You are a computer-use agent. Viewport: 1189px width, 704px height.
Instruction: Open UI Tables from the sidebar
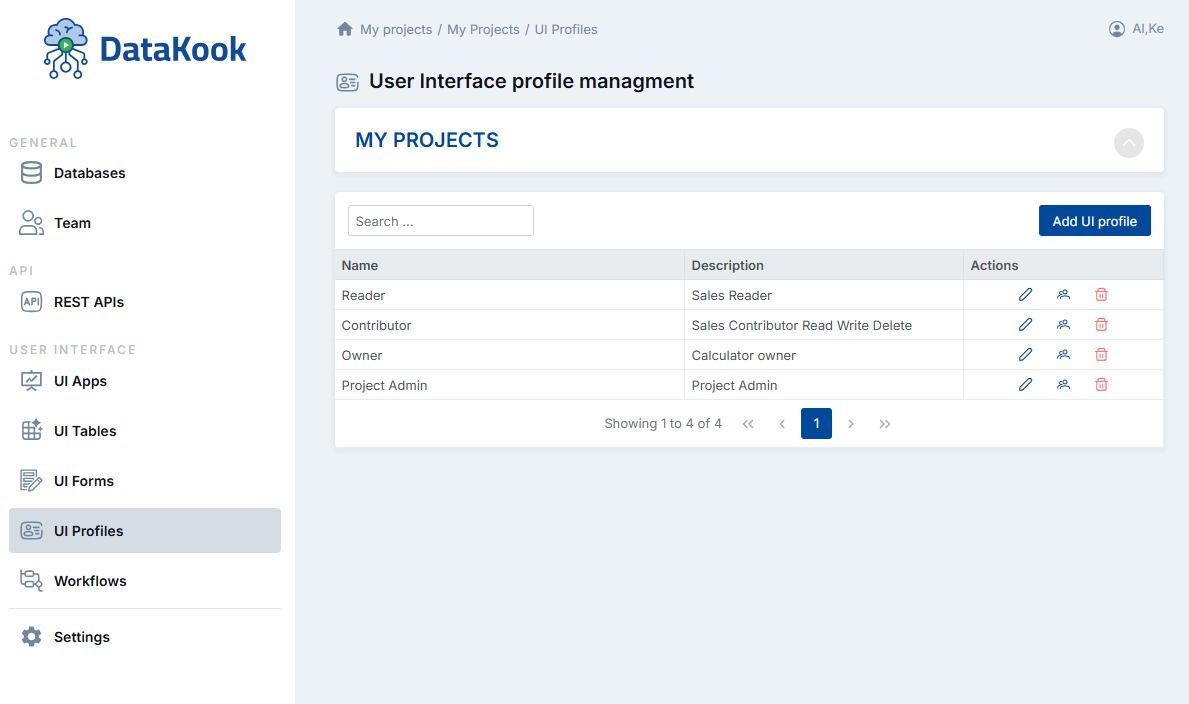pyautogui.click(x=29, y=430)
